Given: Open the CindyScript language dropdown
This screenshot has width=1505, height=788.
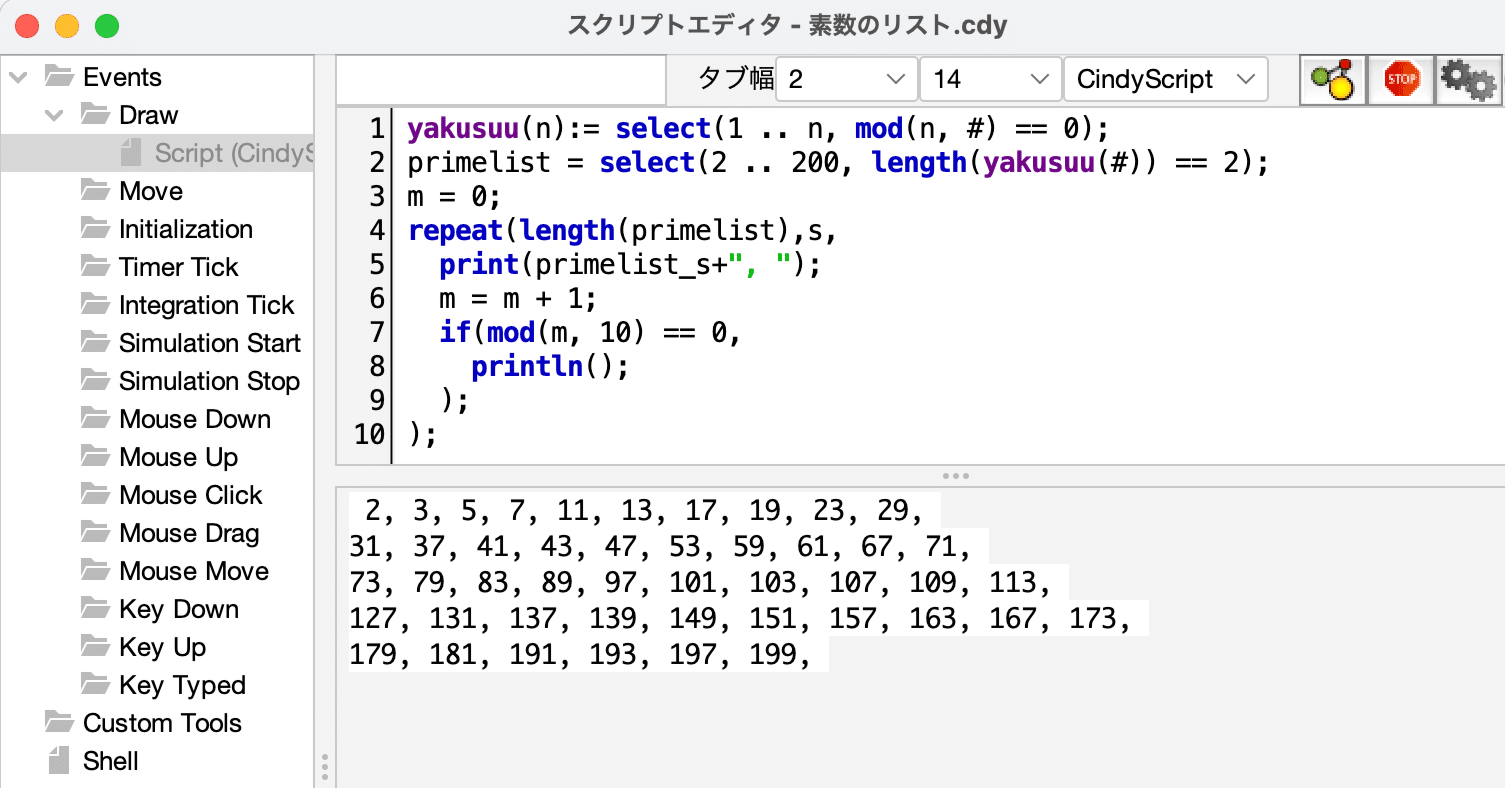Looking at the screenshot, I should [1166, 79].
